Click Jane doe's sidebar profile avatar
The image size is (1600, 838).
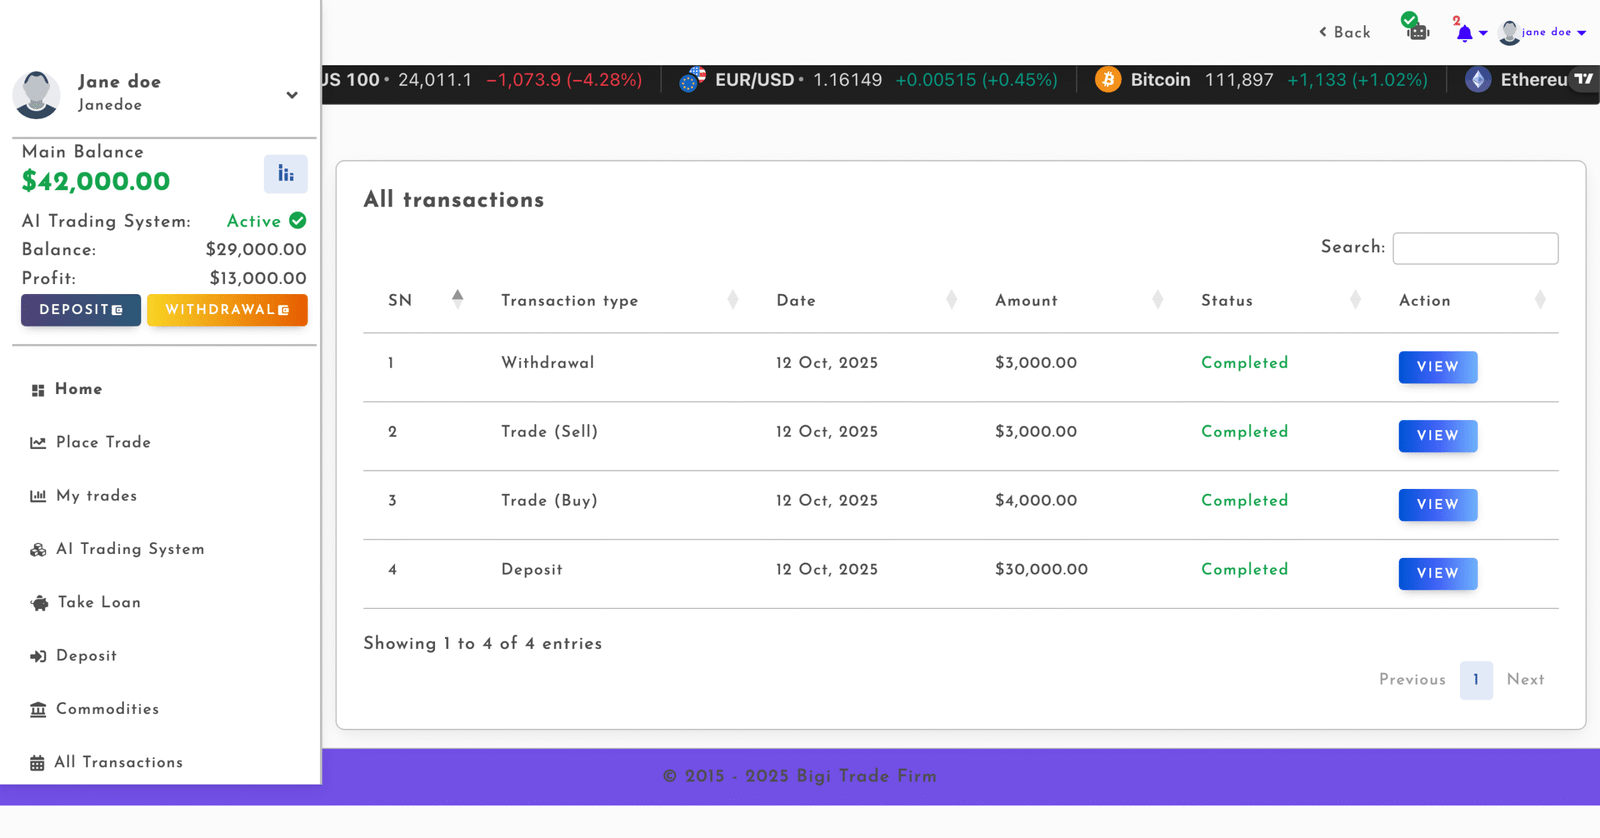tap(37, 94)
